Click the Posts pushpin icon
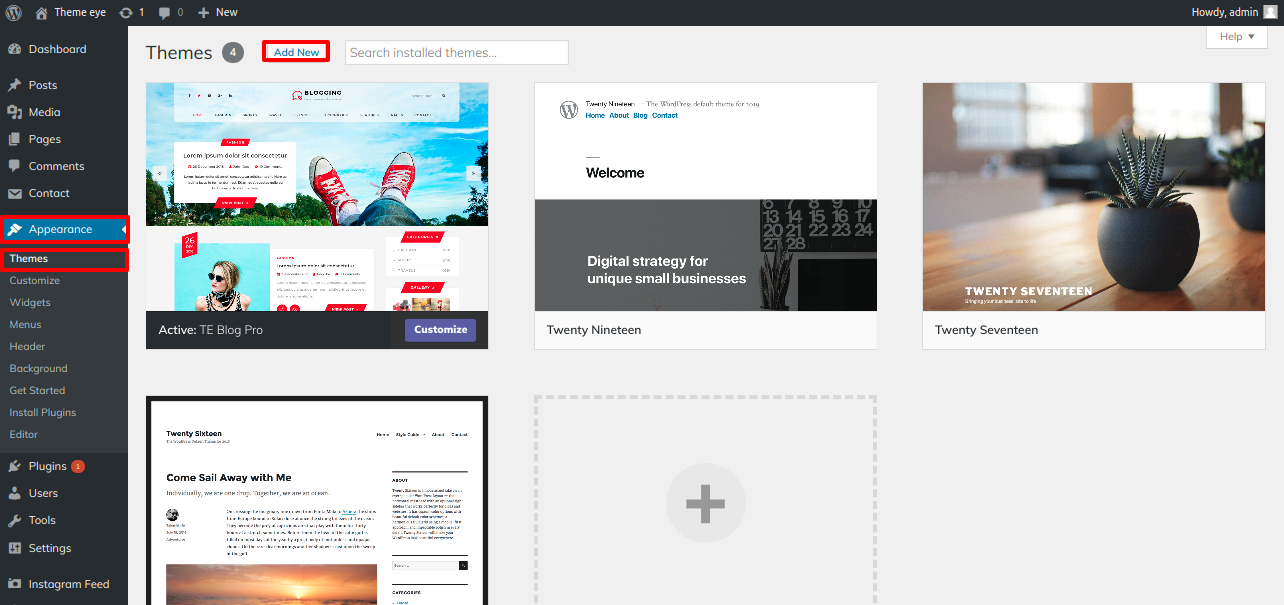Screen dimensions: 1284x605 click(x=14, y=85)
